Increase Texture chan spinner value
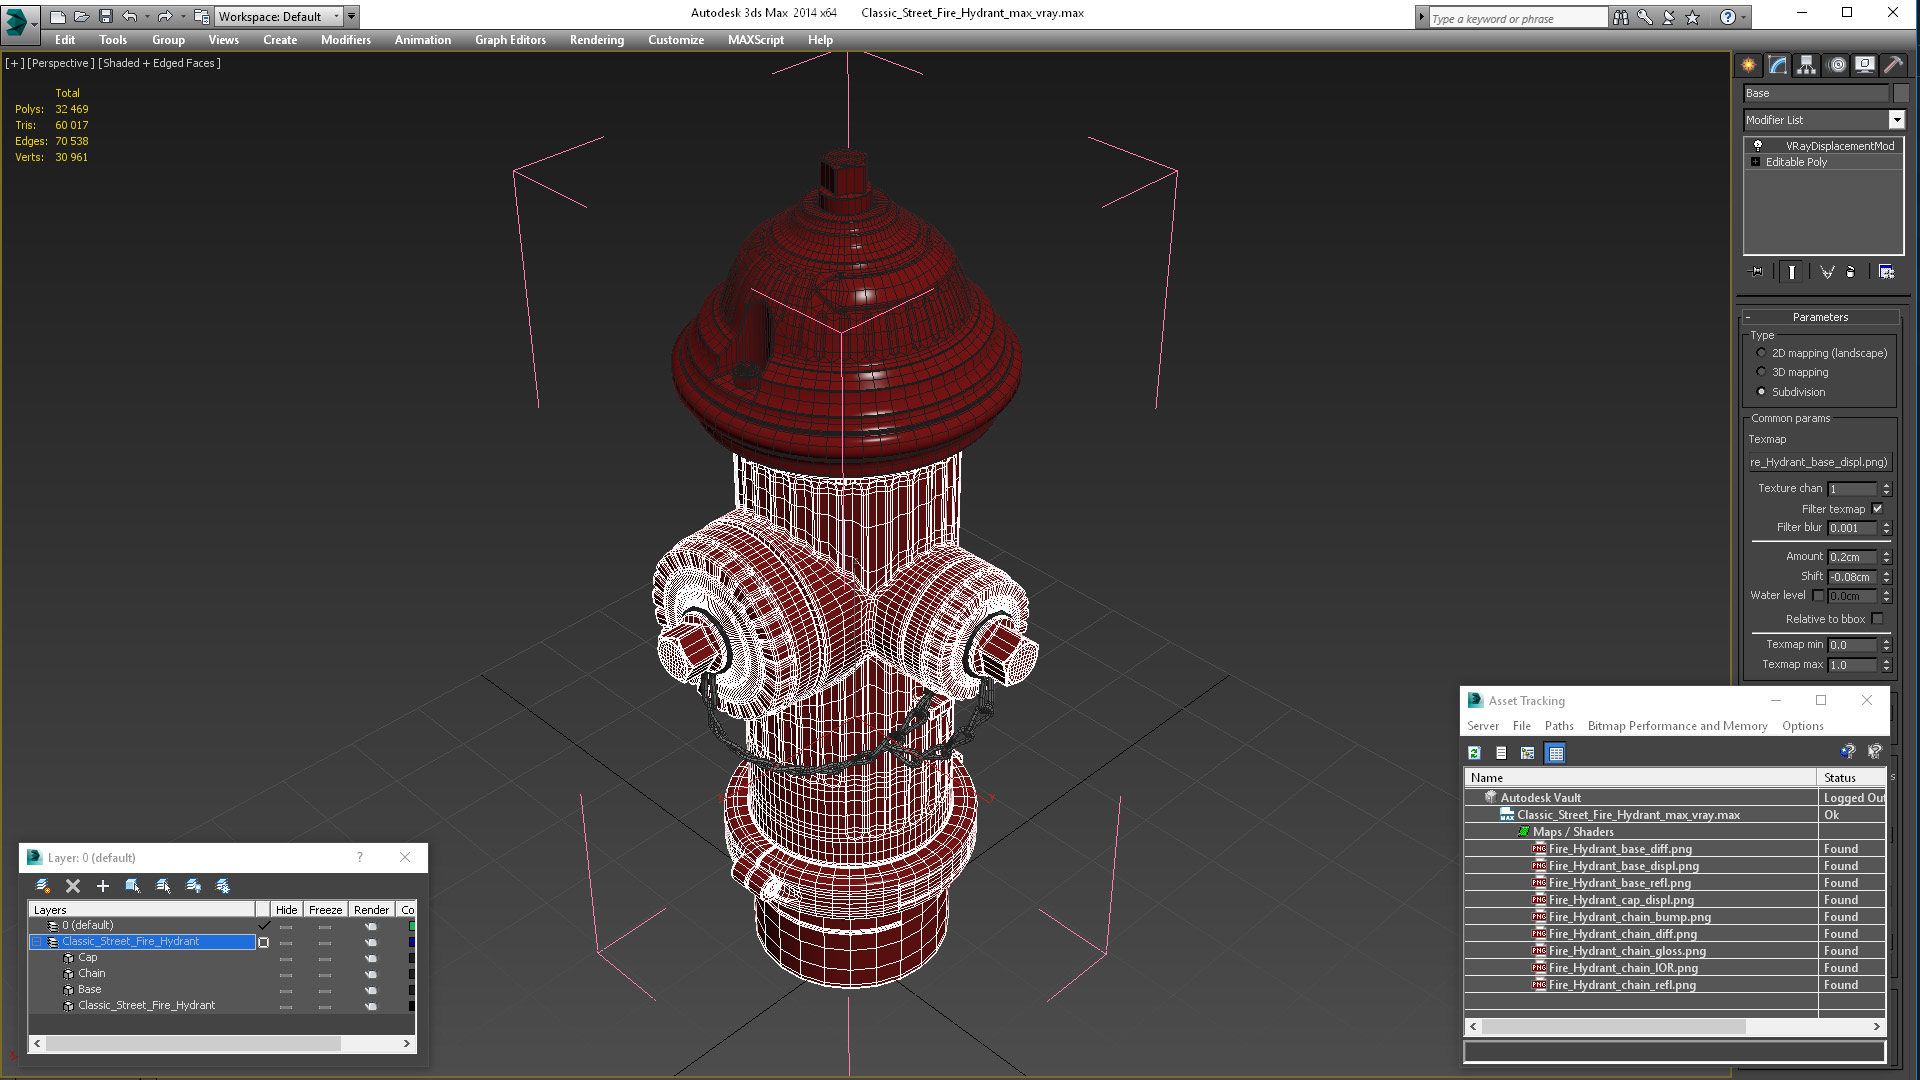This screenshot has width=1920, height=1080. coord(1886,485)
